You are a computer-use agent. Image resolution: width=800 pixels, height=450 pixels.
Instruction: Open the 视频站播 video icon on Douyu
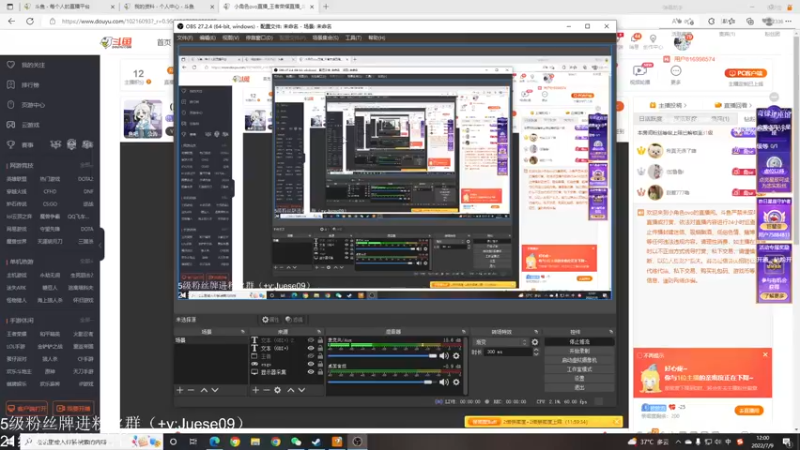coord(640,73)
